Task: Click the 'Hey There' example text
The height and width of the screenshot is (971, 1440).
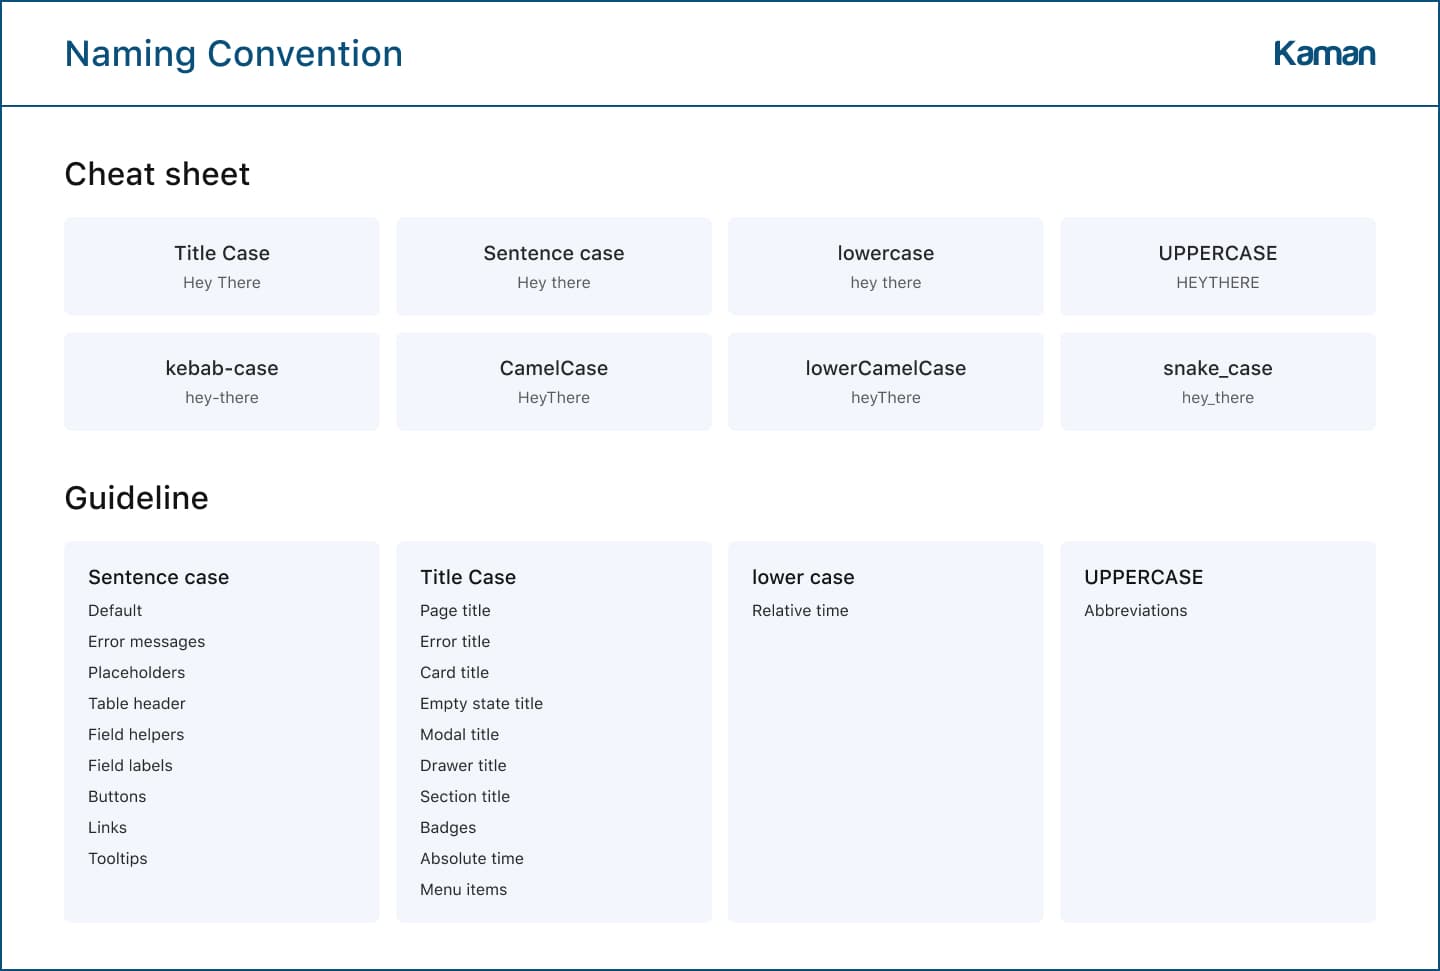Action: point(222,283)
